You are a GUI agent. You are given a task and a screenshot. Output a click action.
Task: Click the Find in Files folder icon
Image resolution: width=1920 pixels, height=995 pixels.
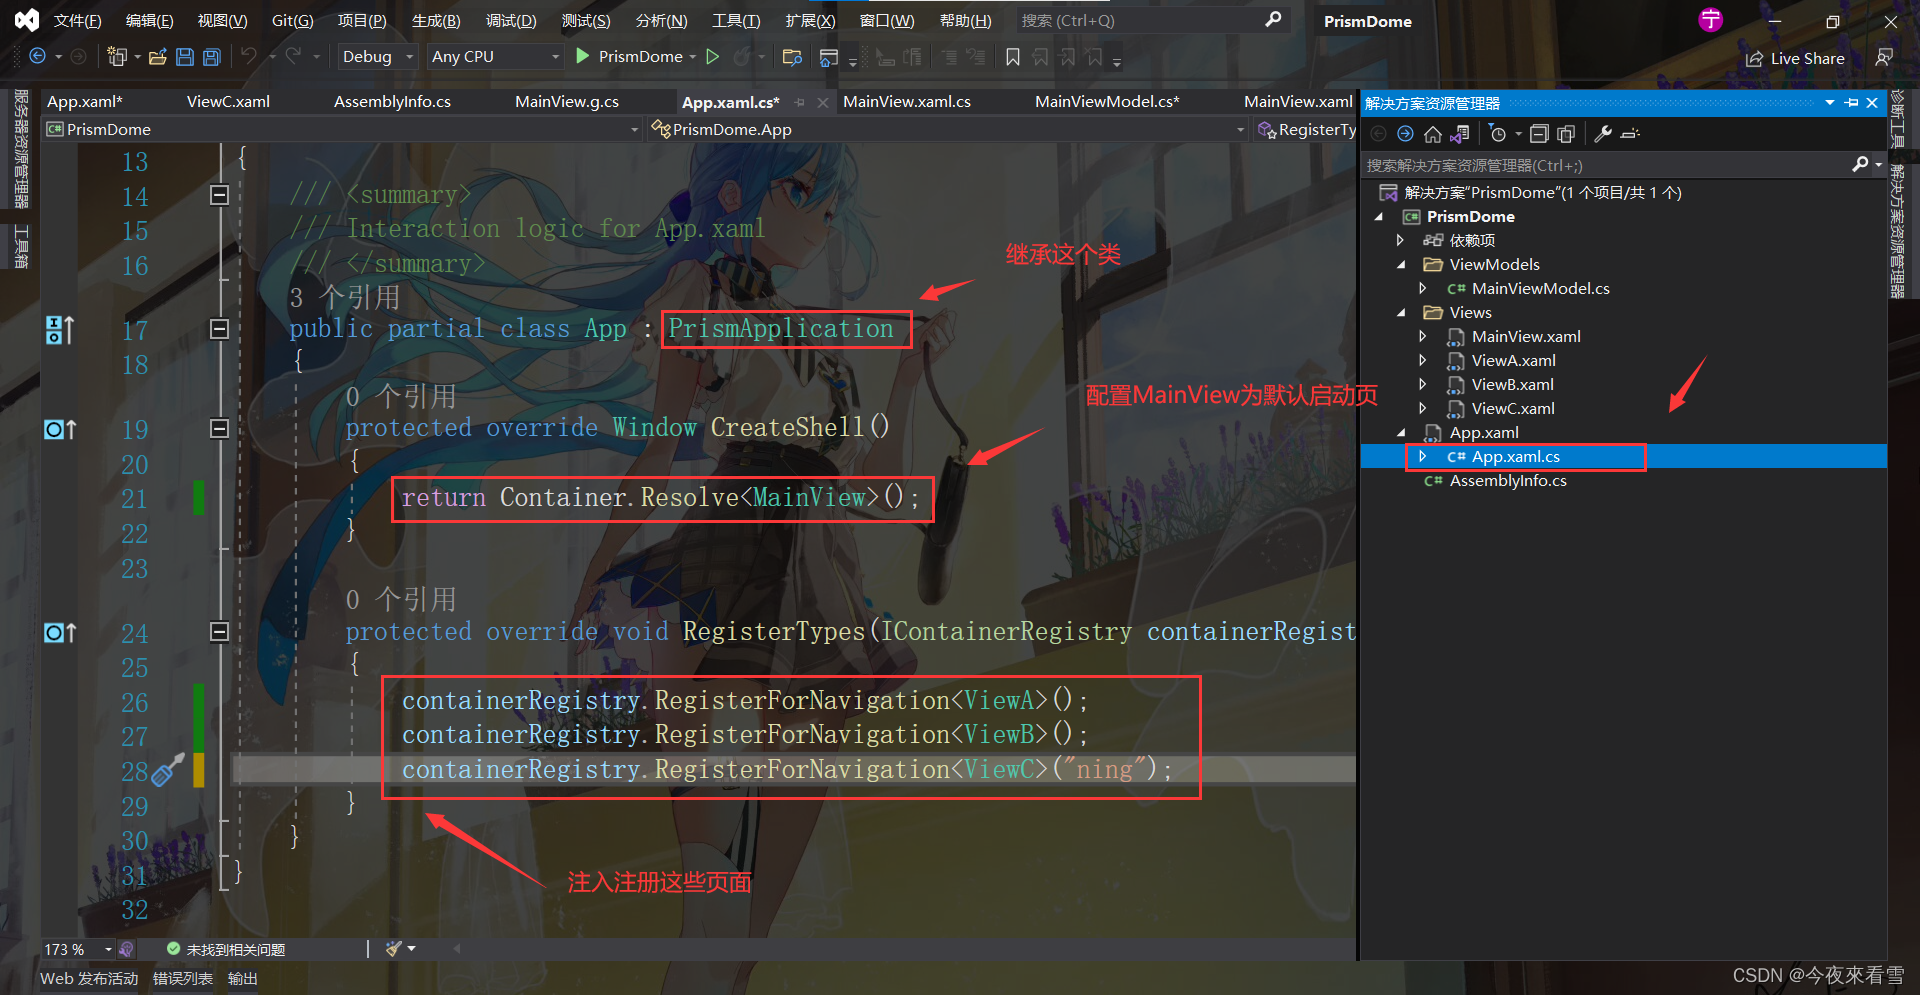(792, 57)
